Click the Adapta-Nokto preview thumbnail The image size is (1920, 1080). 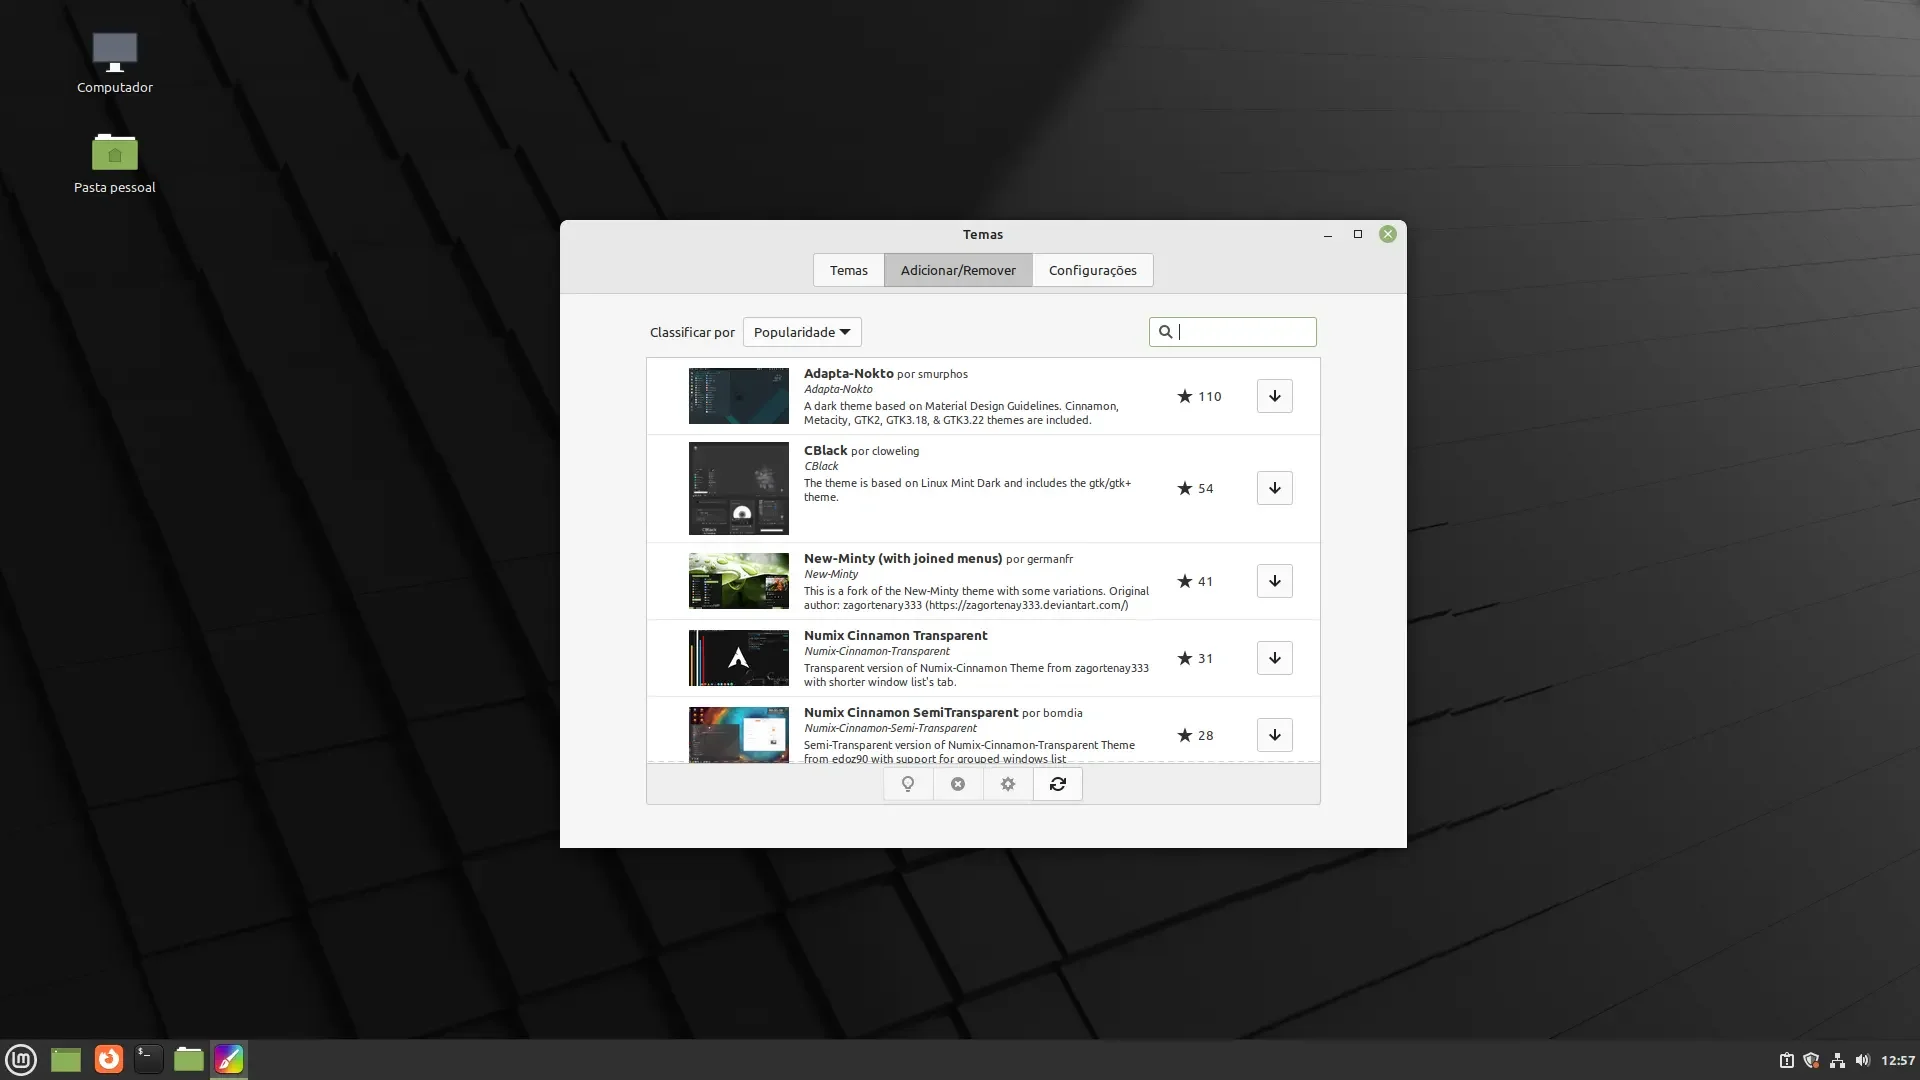click(739, 396)
